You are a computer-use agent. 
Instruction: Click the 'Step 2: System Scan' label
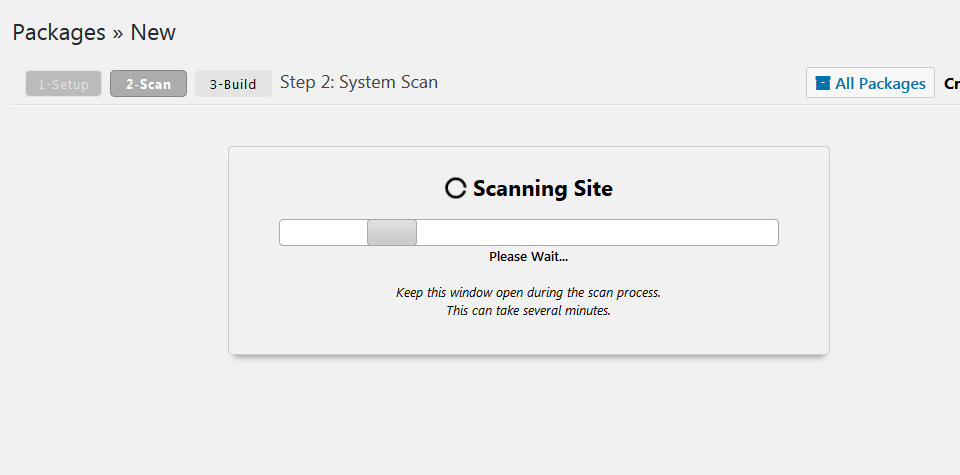[x=359, y=82]
